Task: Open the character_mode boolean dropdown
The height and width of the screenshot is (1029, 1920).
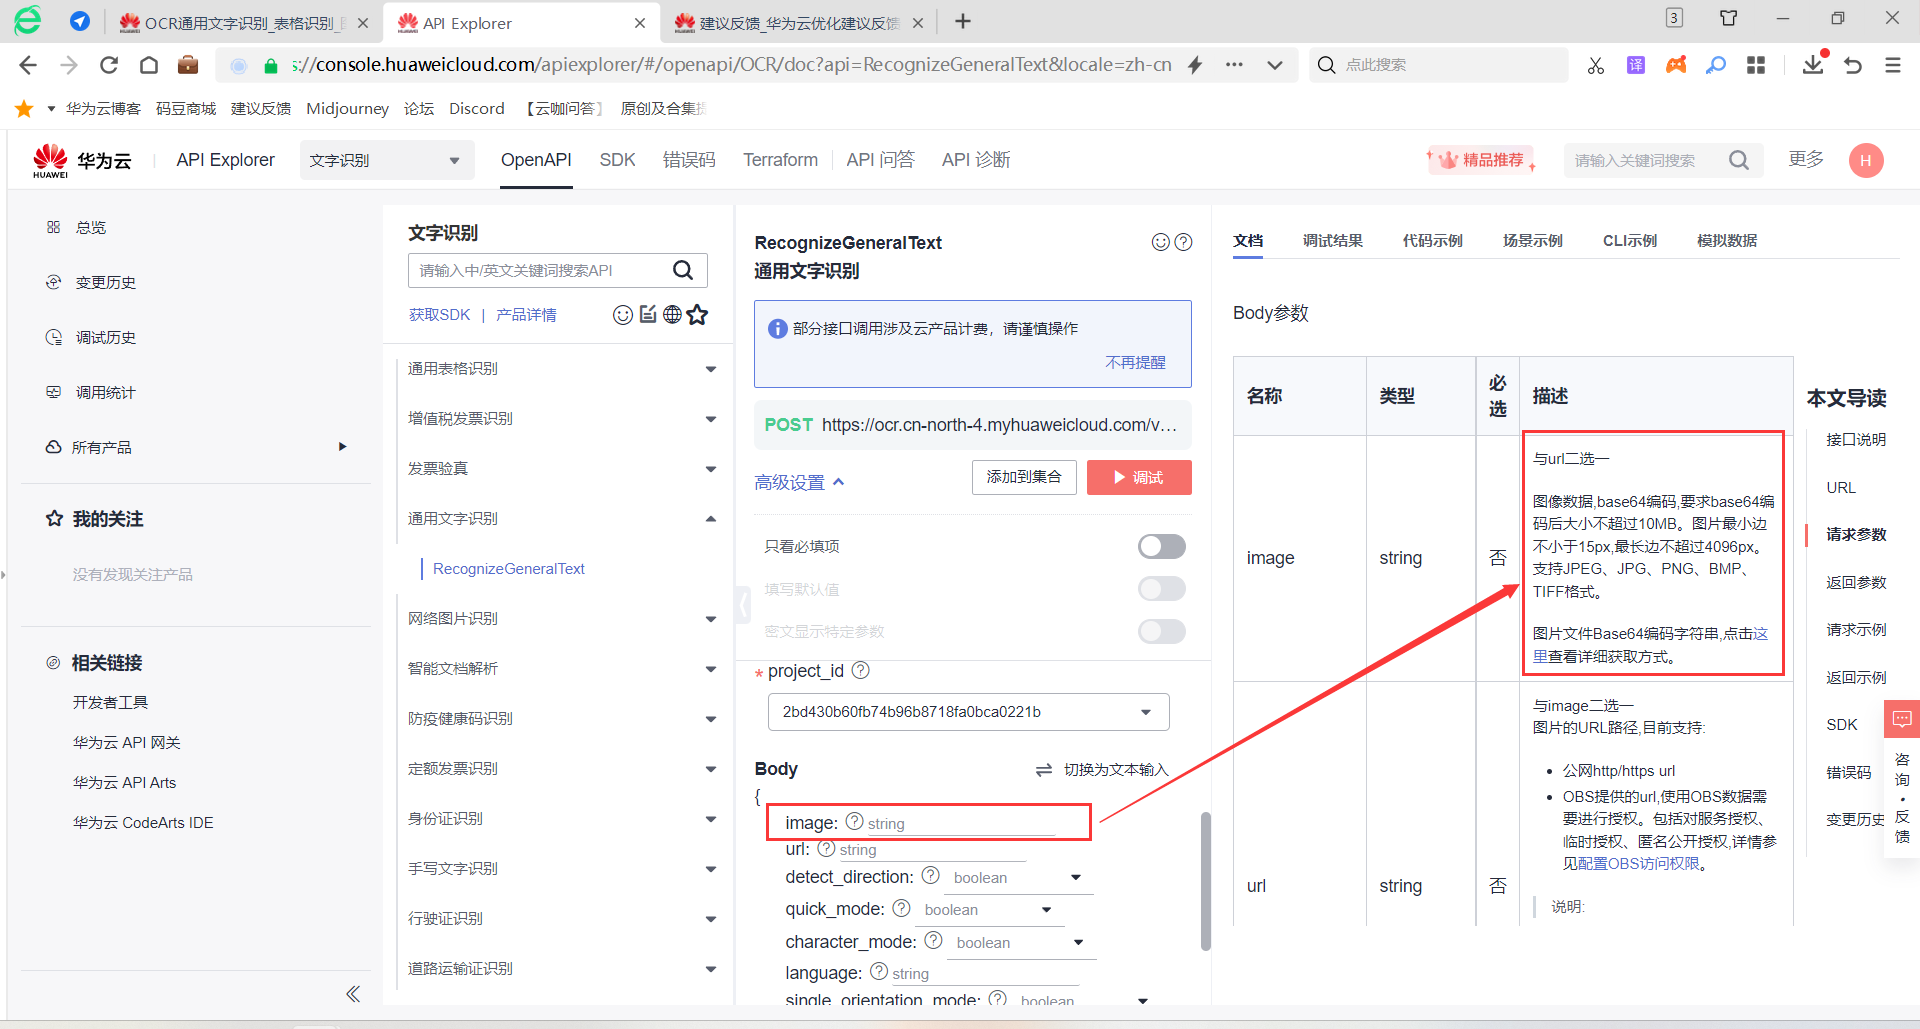Action: [1020, 942]
